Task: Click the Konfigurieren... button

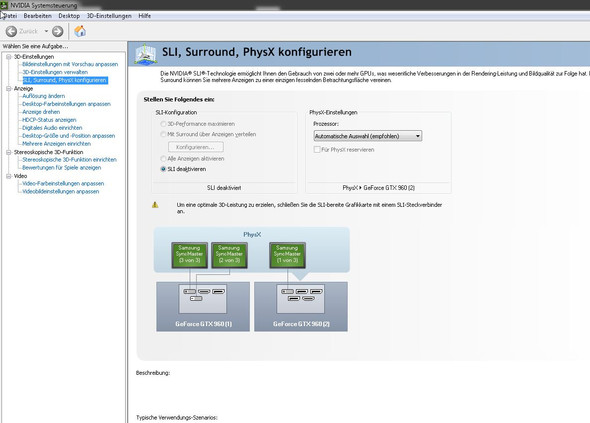Action: coord(196,147)
